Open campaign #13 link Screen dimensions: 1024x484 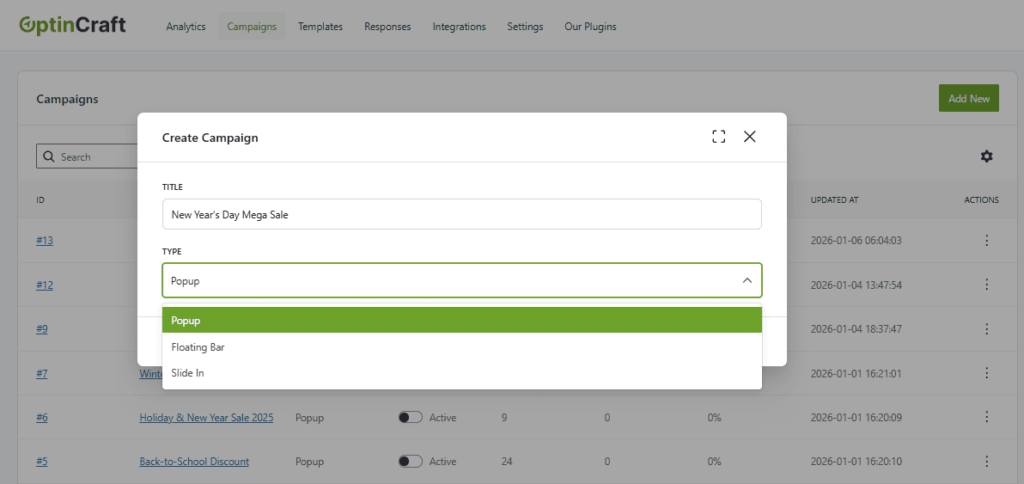[x=44, y=240]
